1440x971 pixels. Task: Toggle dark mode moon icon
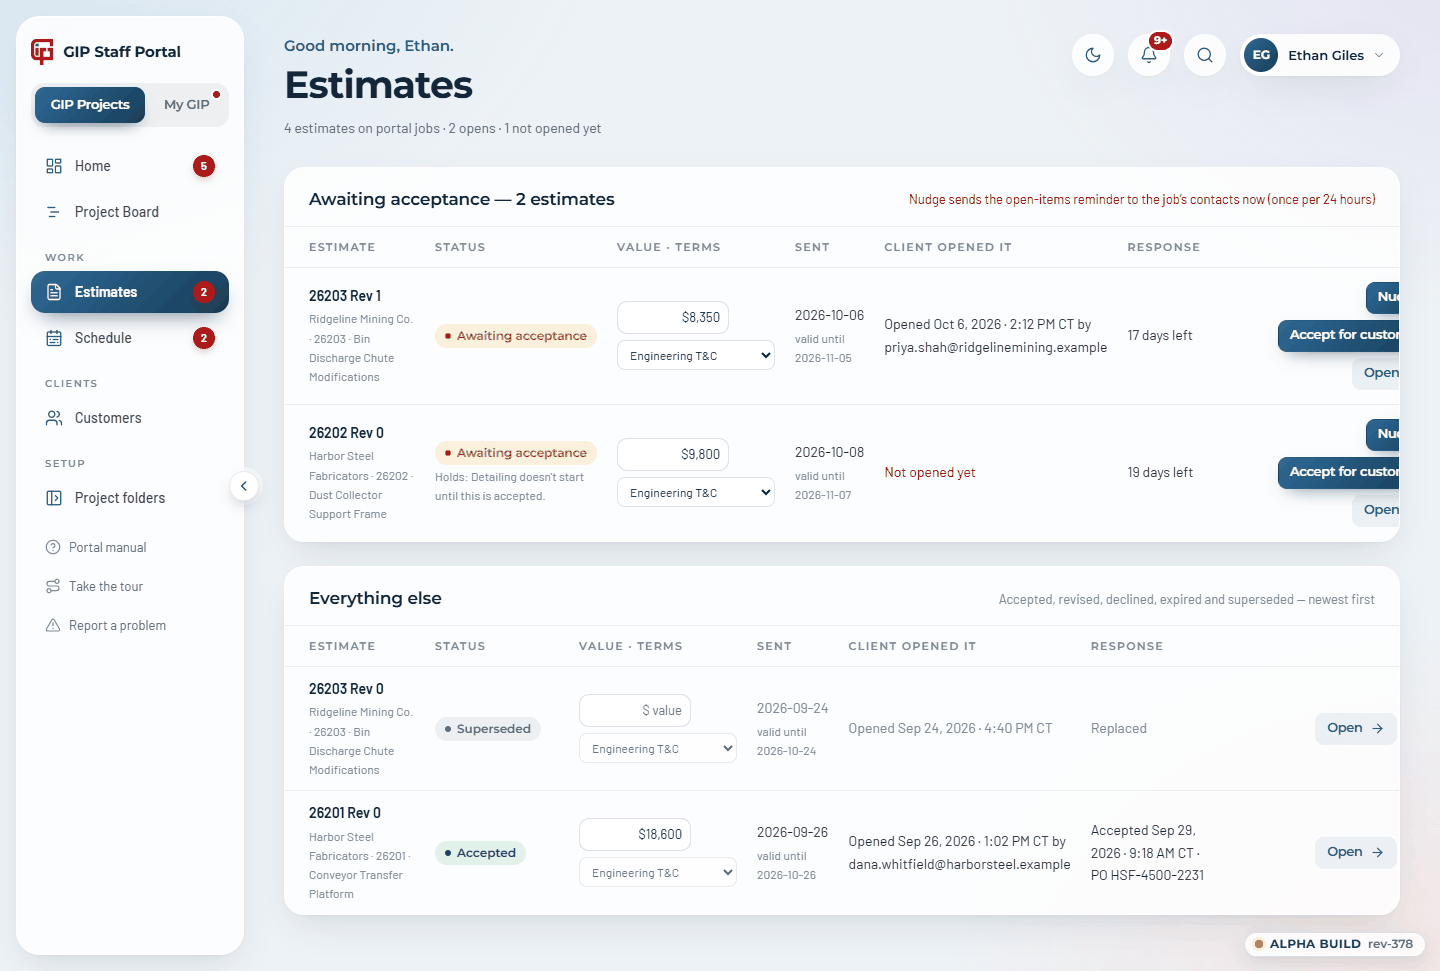point(1093,55)
